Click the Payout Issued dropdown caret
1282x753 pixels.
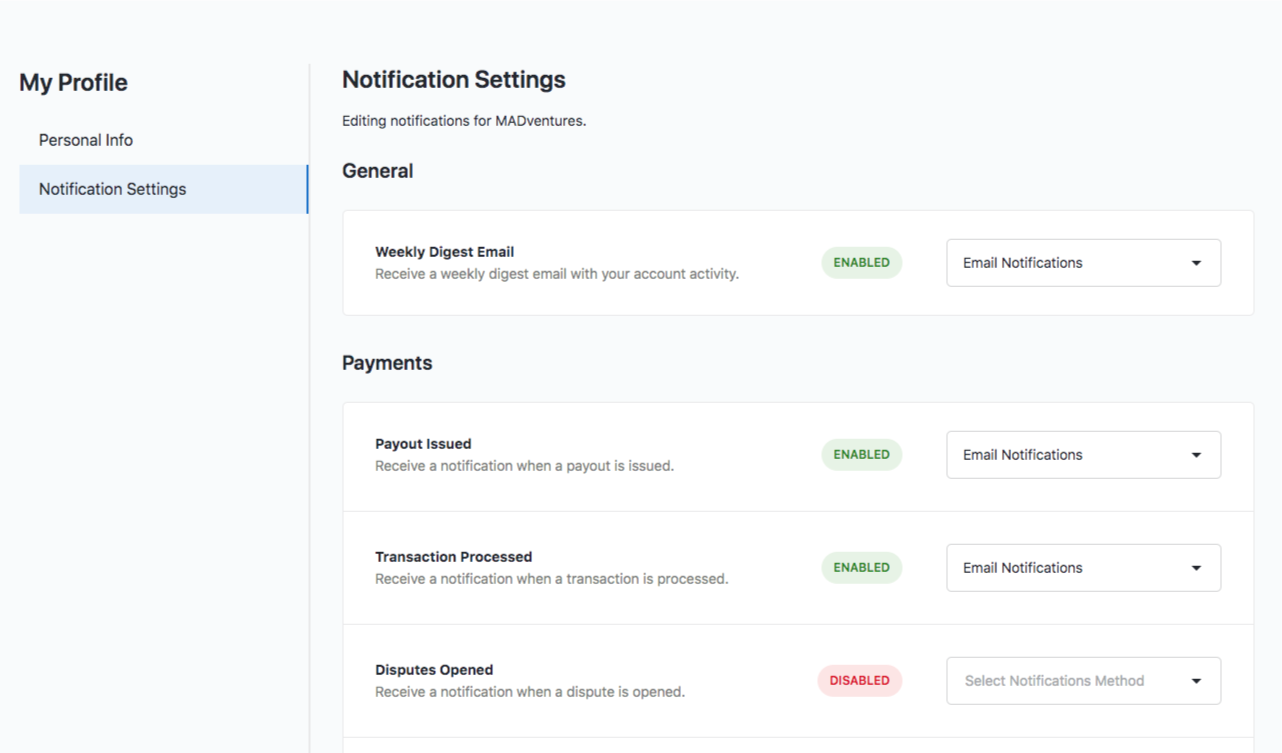[1196, 455]
